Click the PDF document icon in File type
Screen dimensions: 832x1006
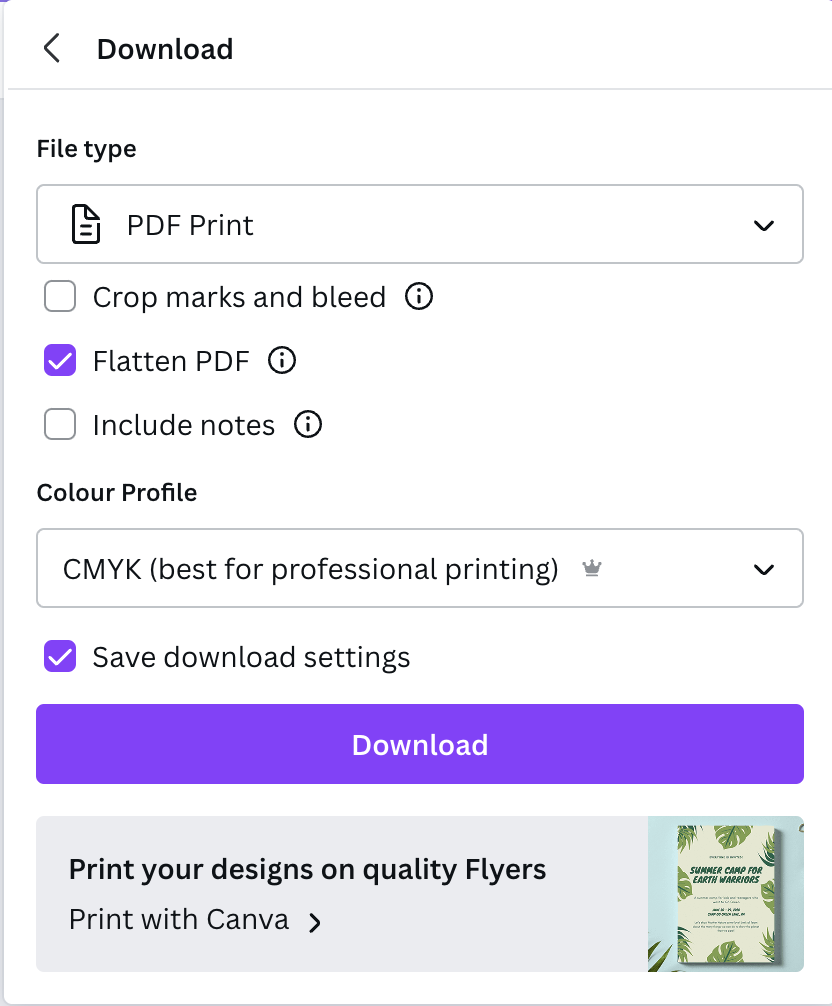point(86,225)
